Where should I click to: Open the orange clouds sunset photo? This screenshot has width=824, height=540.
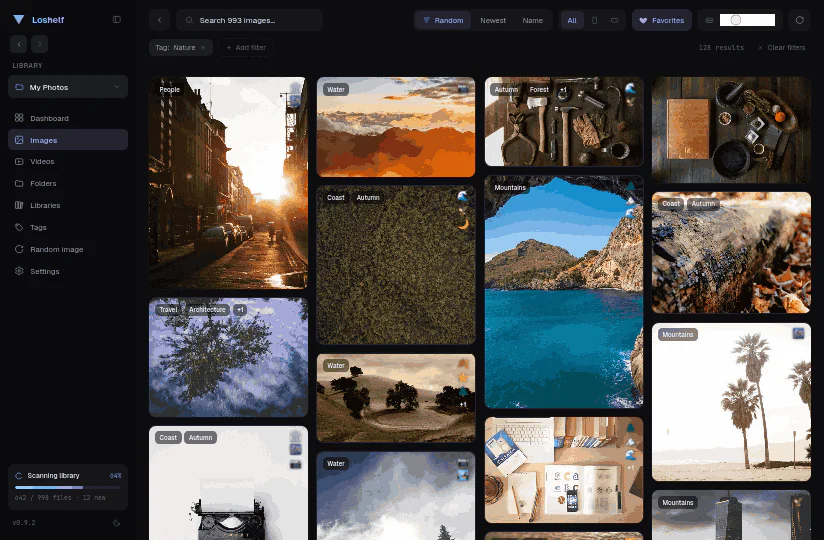point(396,127)
